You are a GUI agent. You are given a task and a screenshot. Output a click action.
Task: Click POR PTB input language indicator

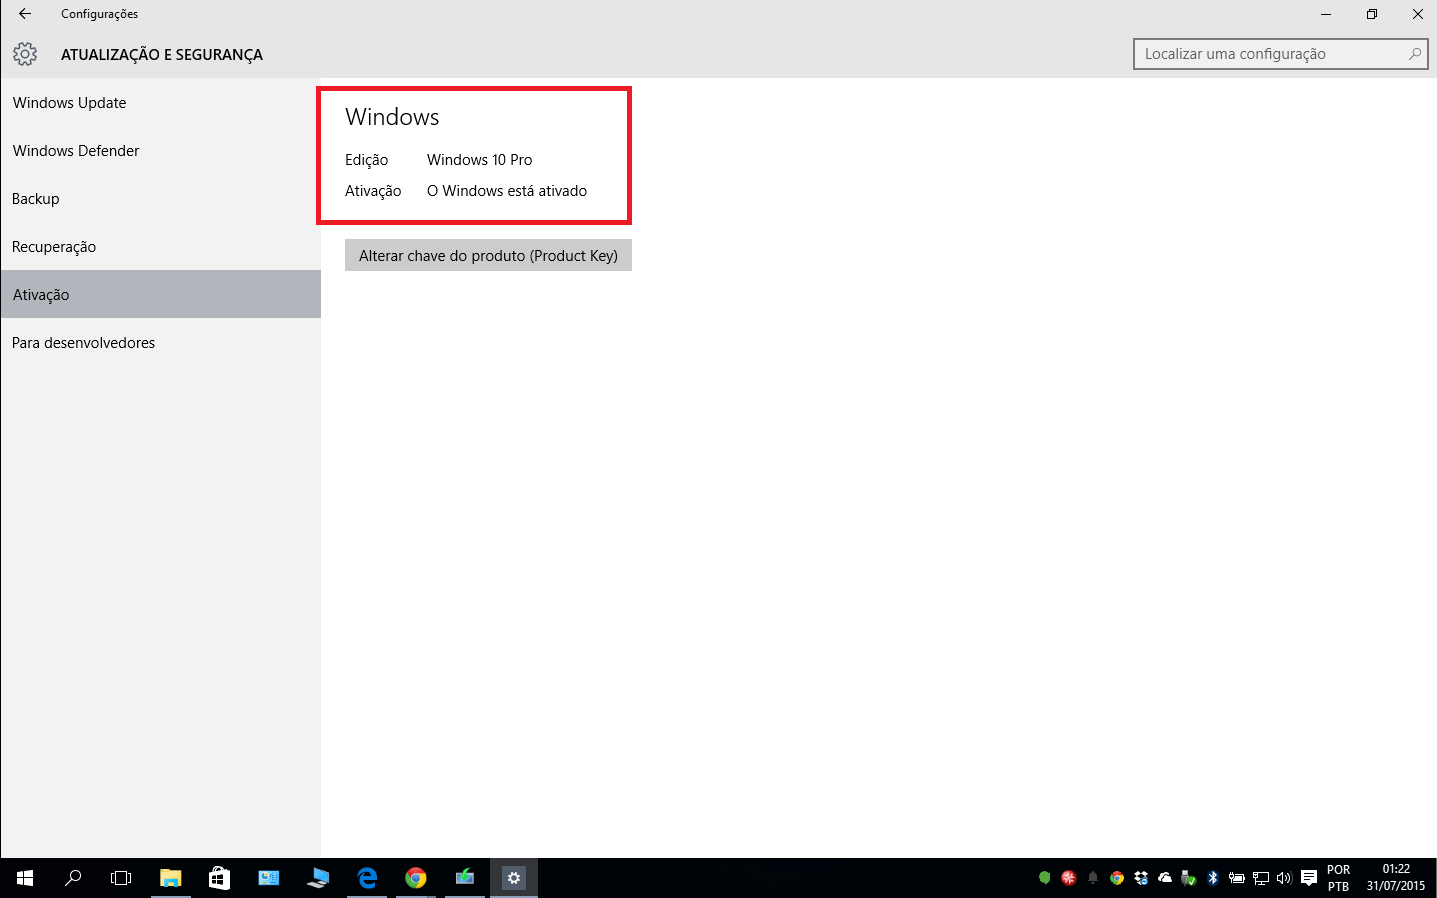[x=1339, y=878]
